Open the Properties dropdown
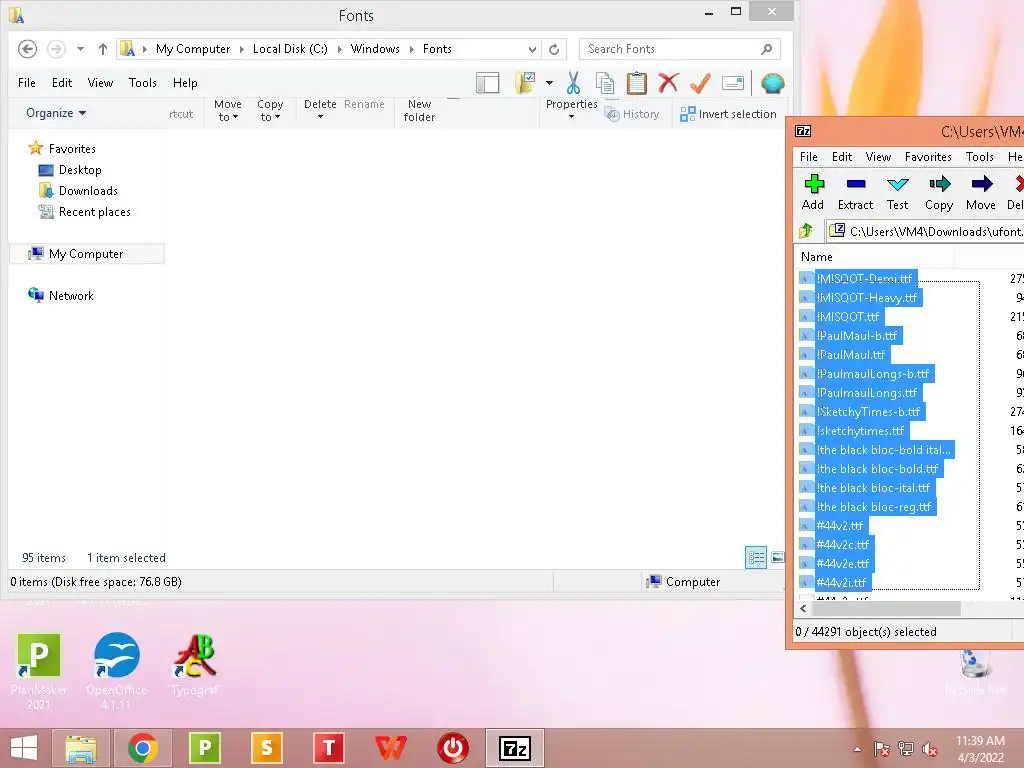 click(x=571, y=110)
